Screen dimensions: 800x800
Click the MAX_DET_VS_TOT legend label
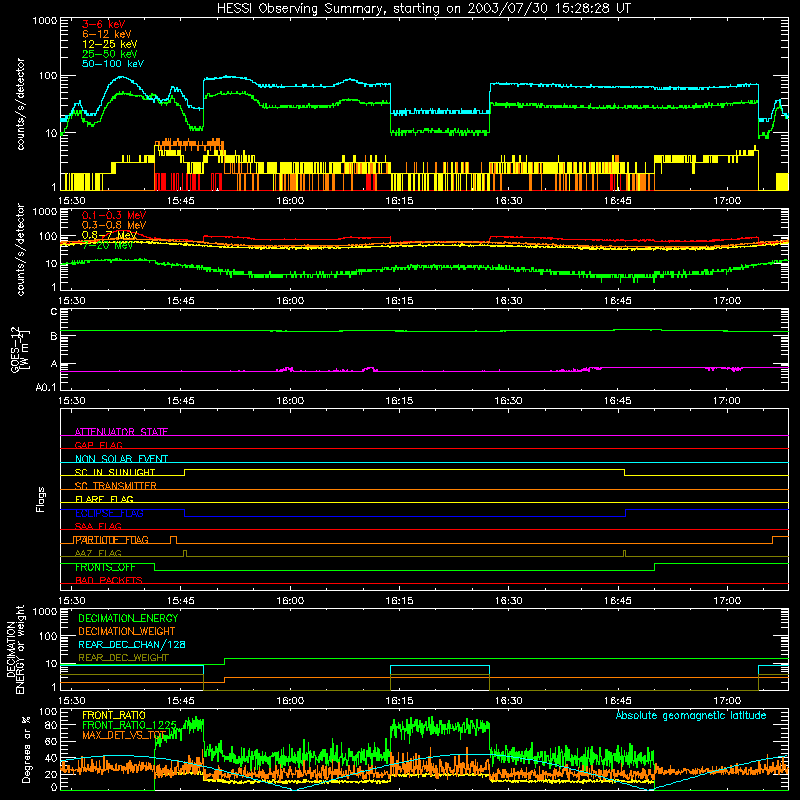[x=124, y=735]
